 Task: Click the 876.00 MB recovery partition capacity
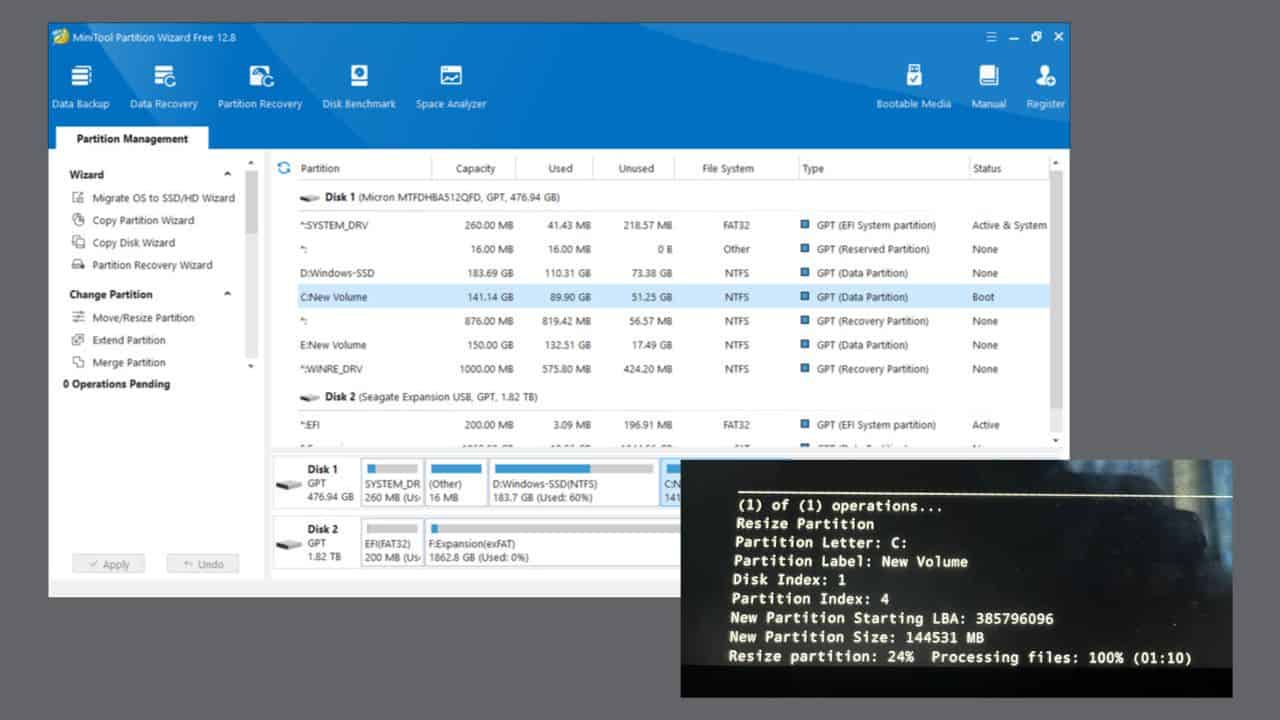(x=488, y=321)
